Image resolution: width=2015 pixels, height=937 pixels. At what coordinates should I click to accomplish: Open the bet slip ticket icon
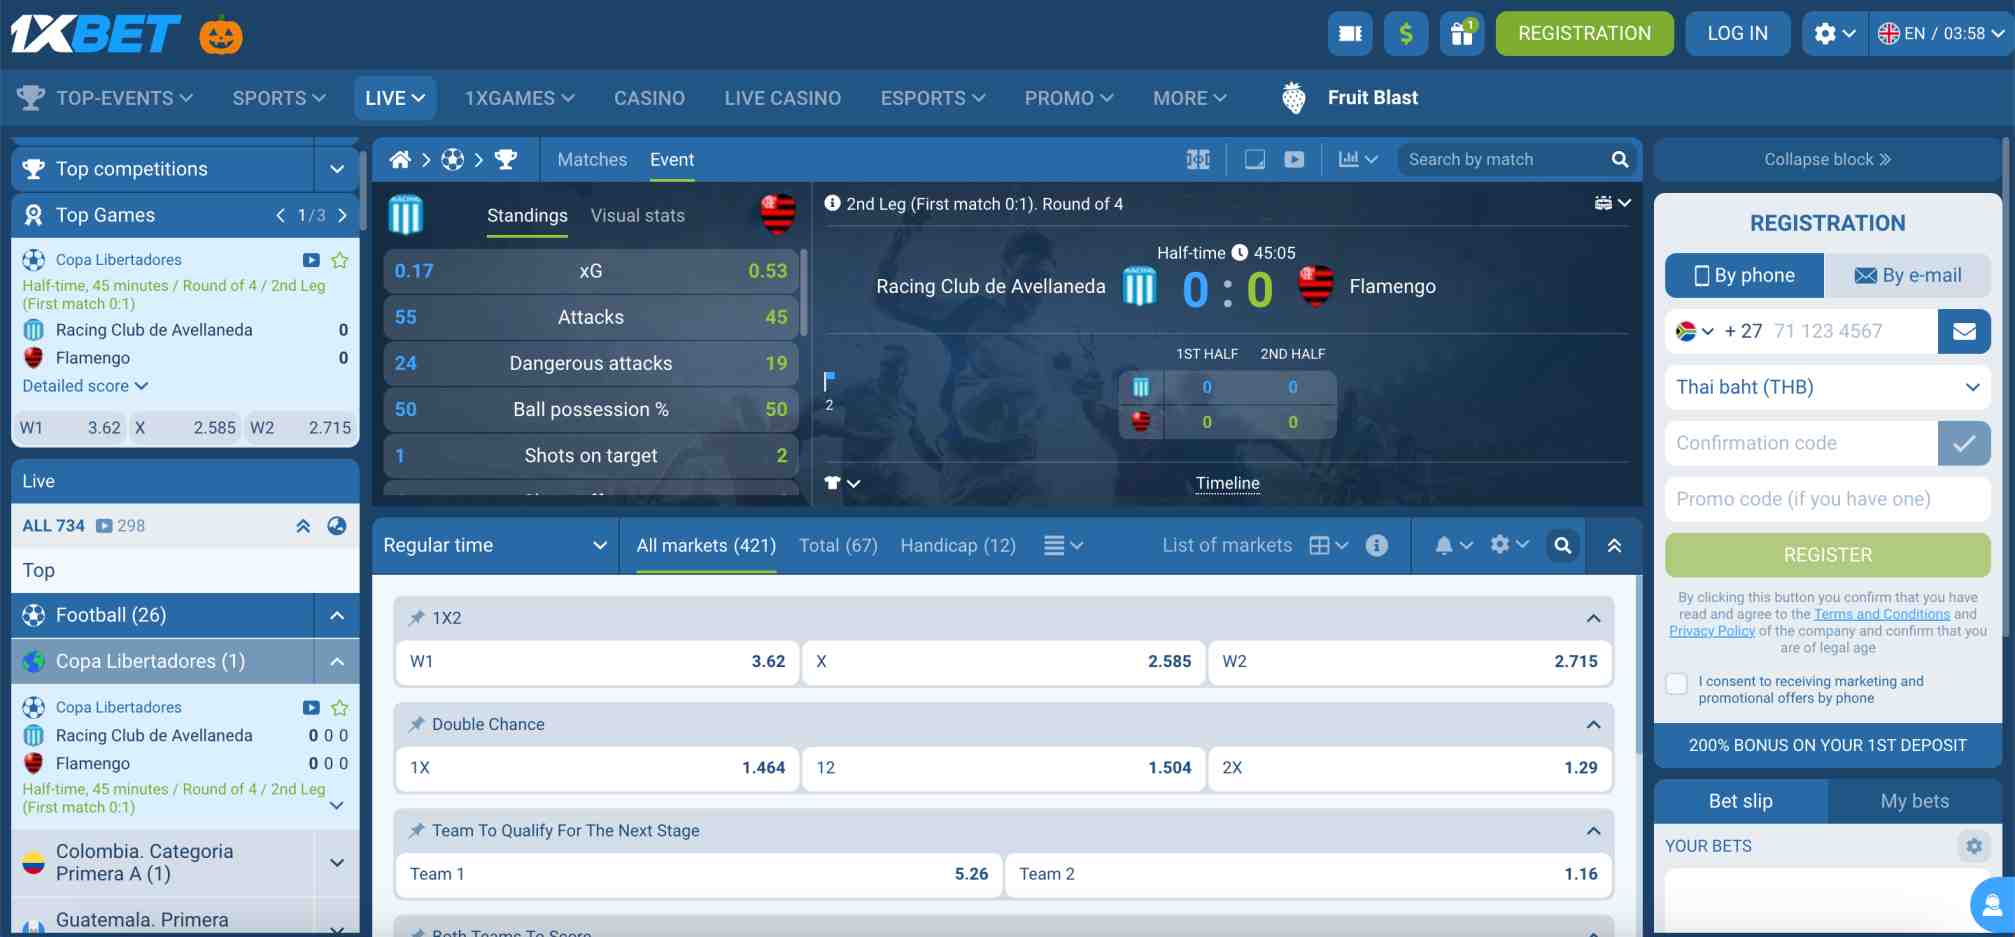coord(1350,33)
